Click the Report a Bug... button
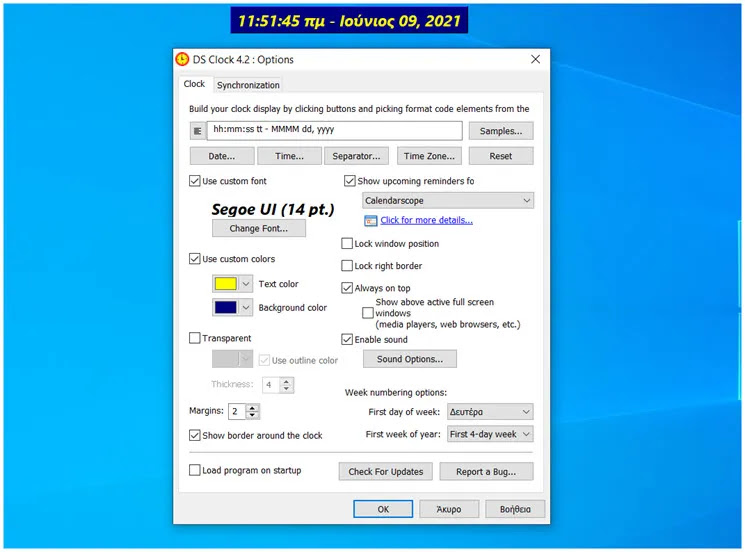Viewport: 745px width, 552px height. (486, 472)
